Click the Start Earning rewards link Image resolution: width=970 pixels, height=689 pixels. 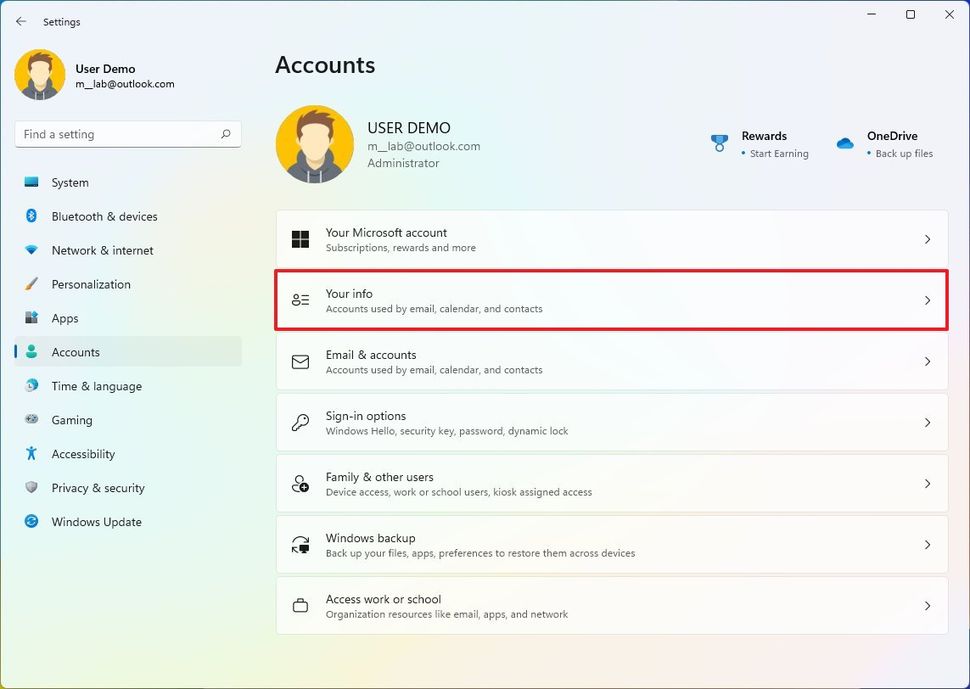tap(779, 154)
